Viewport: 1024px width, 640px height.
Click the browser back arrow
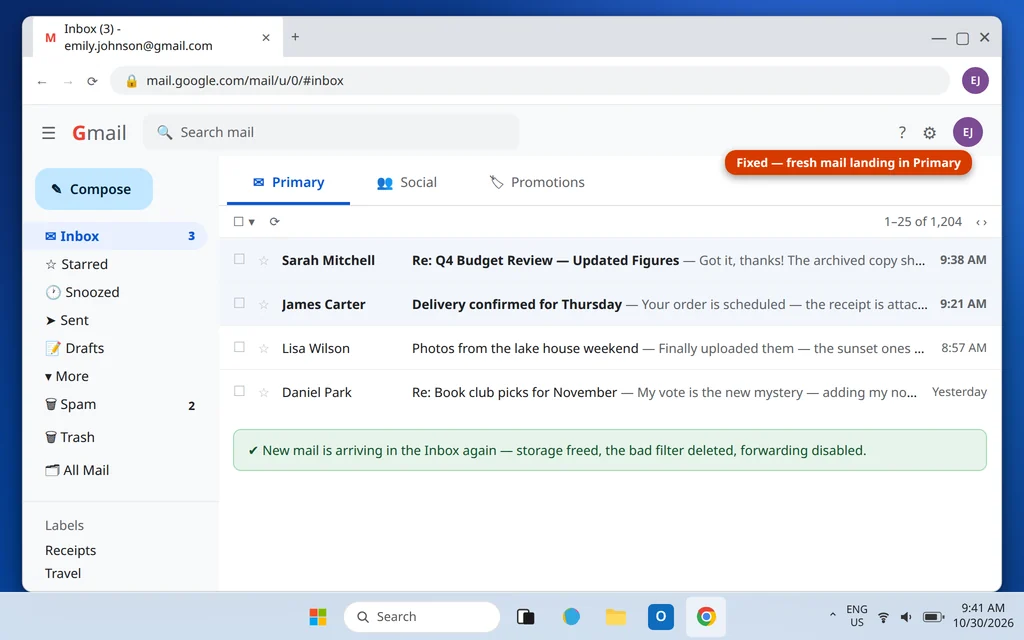(42, 82)
